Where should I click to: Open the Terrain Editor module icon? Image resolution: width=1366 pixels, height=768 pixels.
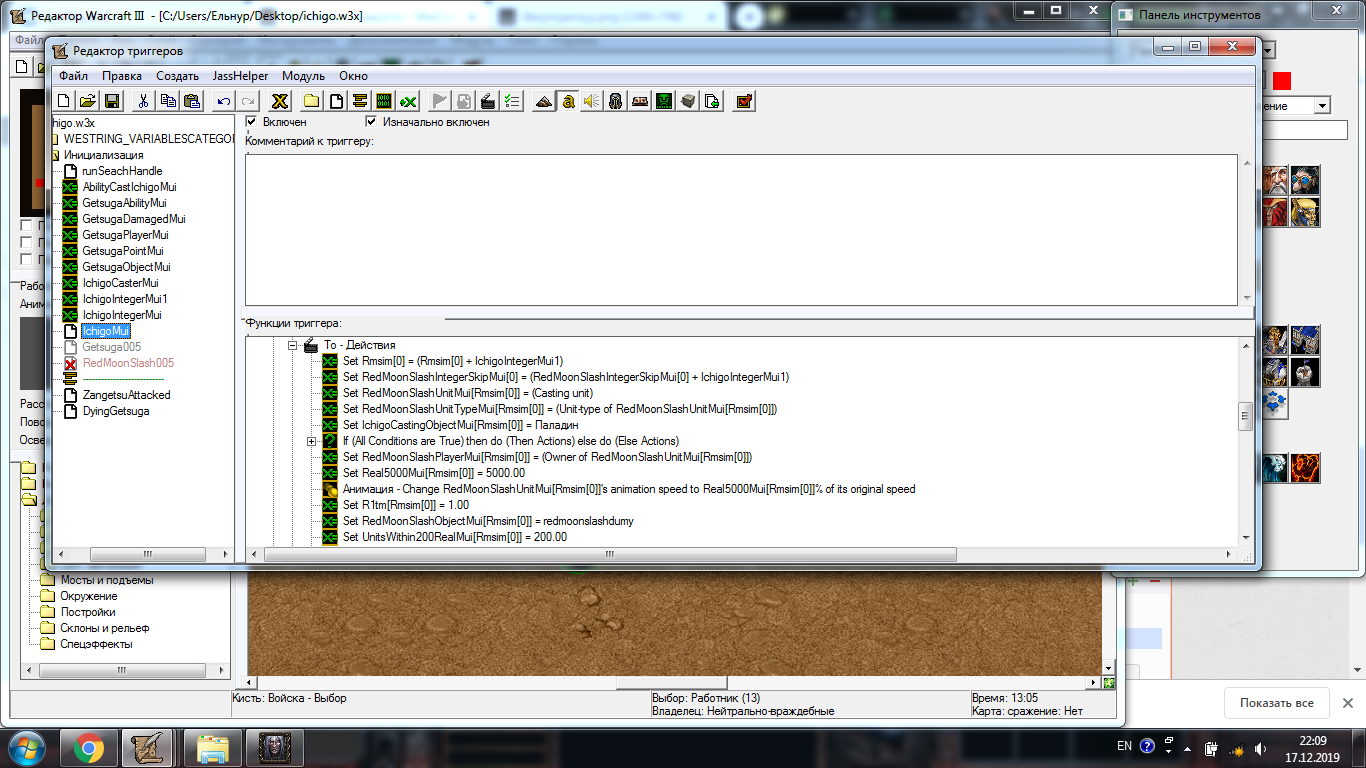point(544,101)
